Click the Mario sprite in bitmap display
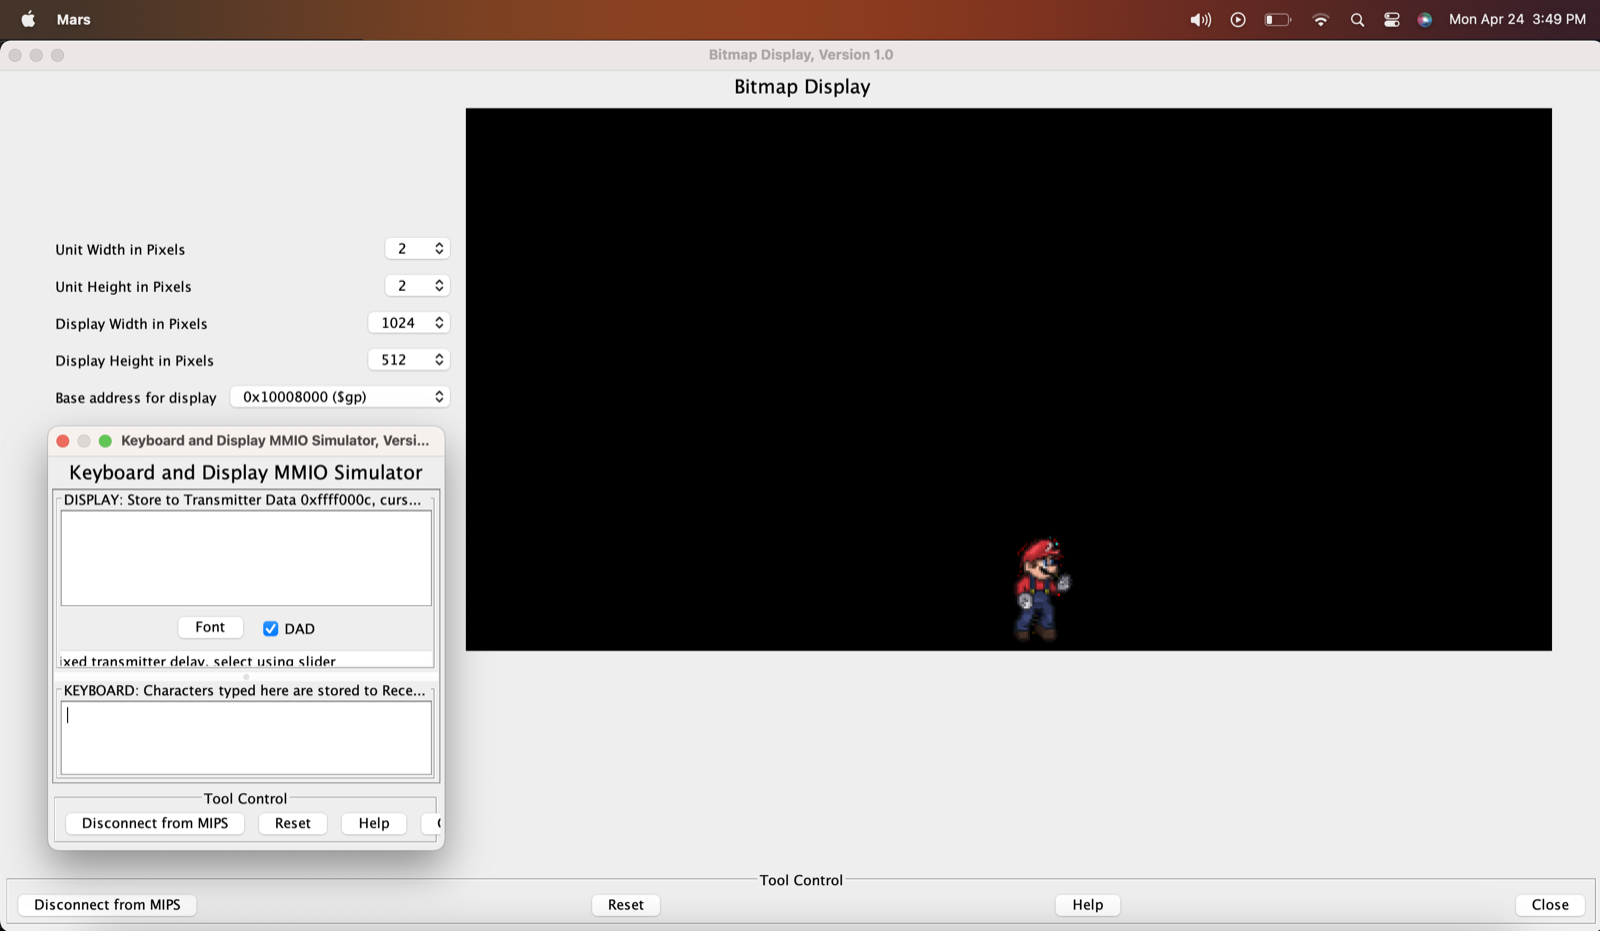 [x=1040, y=589]
